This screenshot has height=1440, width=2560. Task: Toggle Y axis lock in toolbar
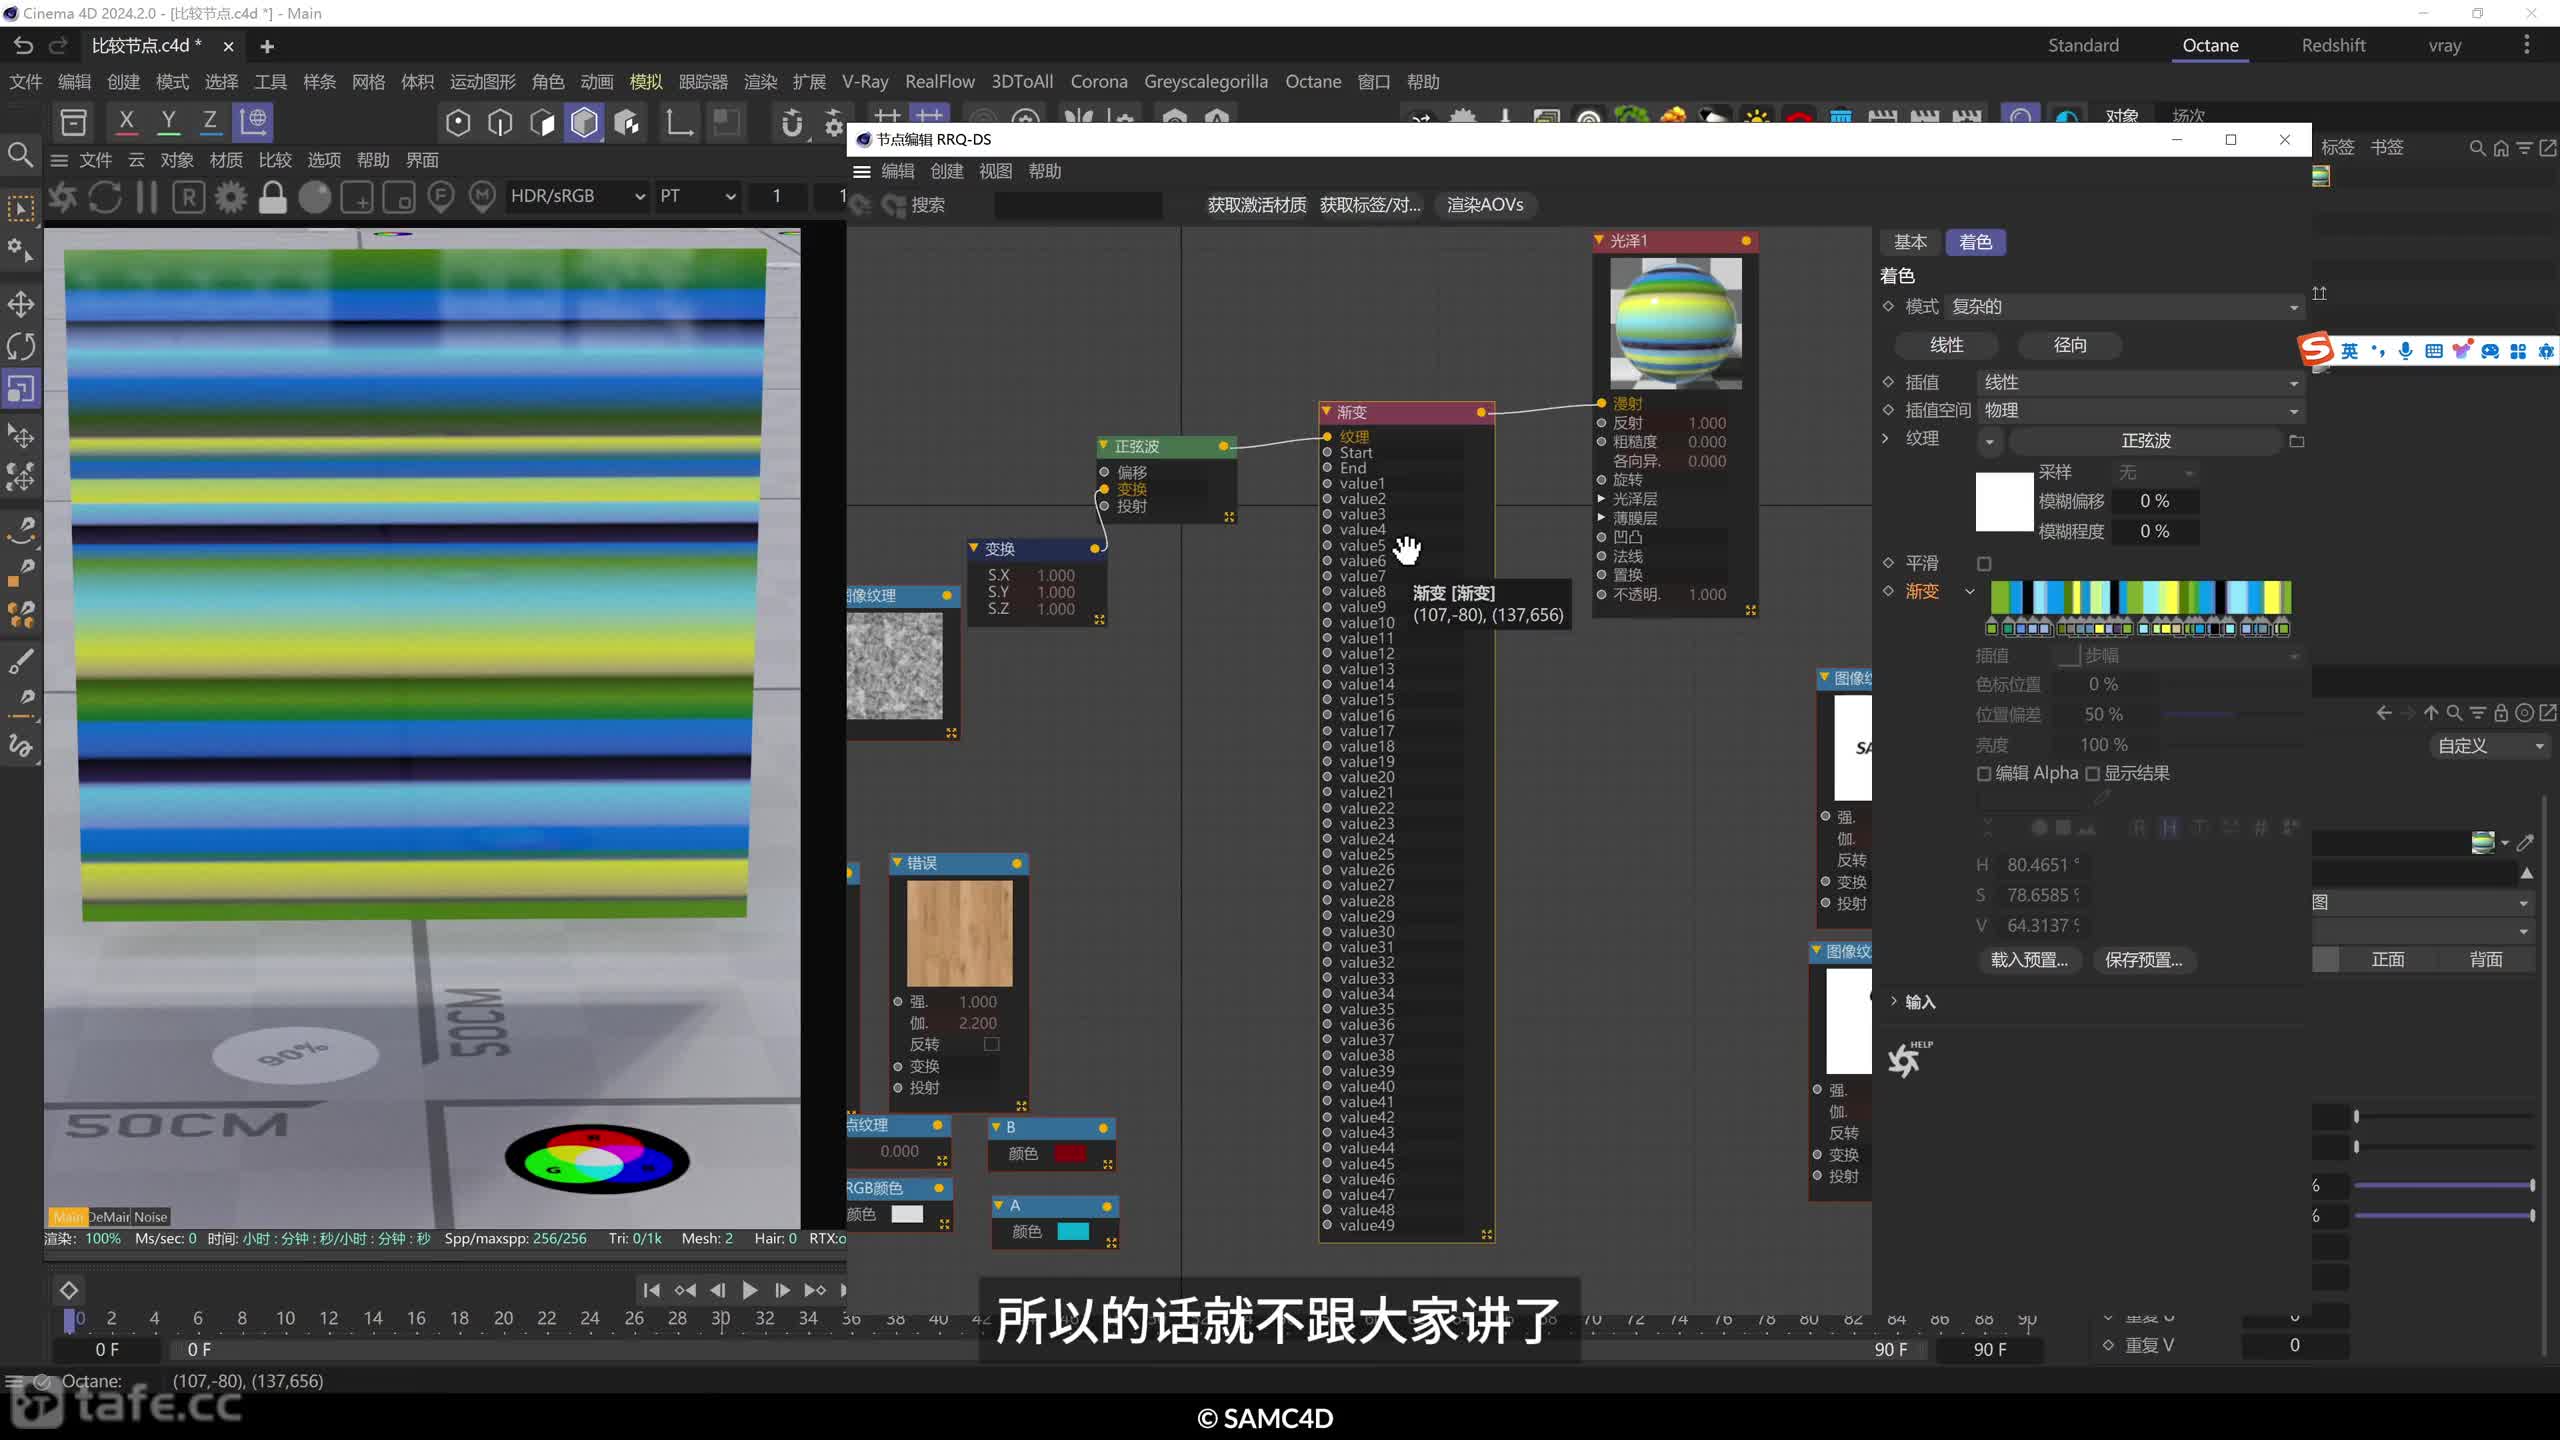point(168,121)
